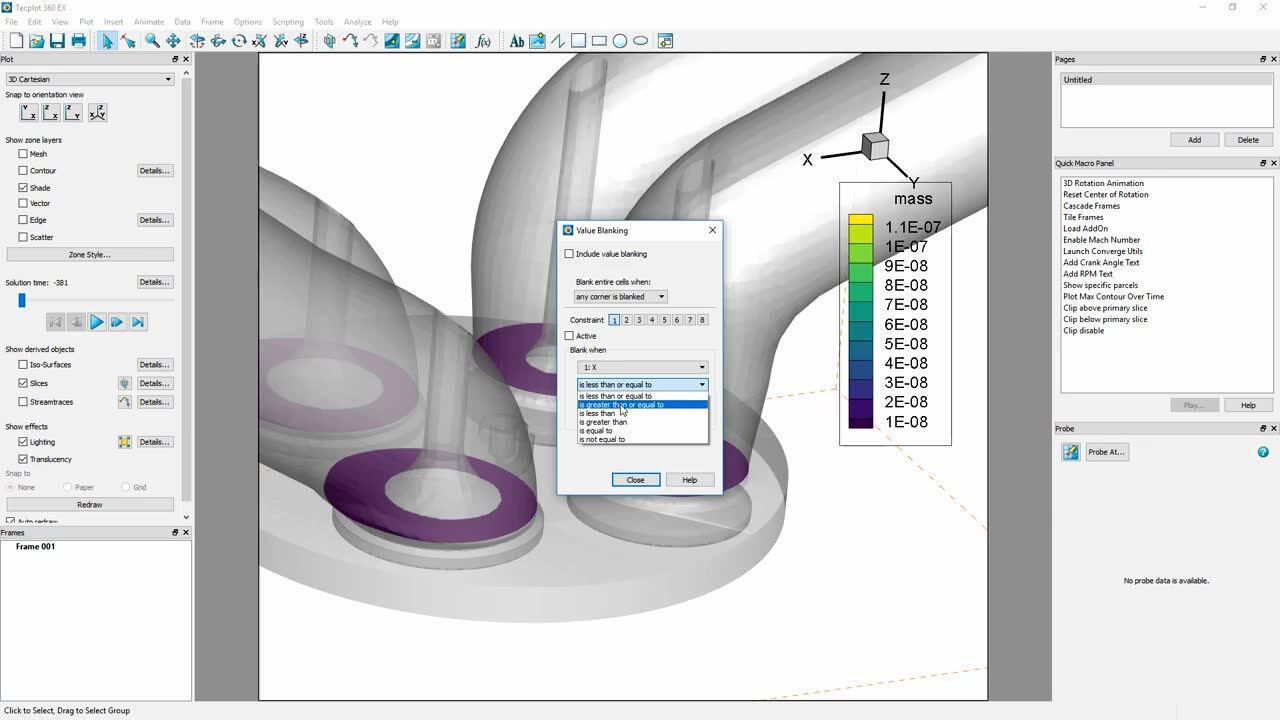
Task: Select the Translate four-arrow move tool
Action: [x=173, y=41]
